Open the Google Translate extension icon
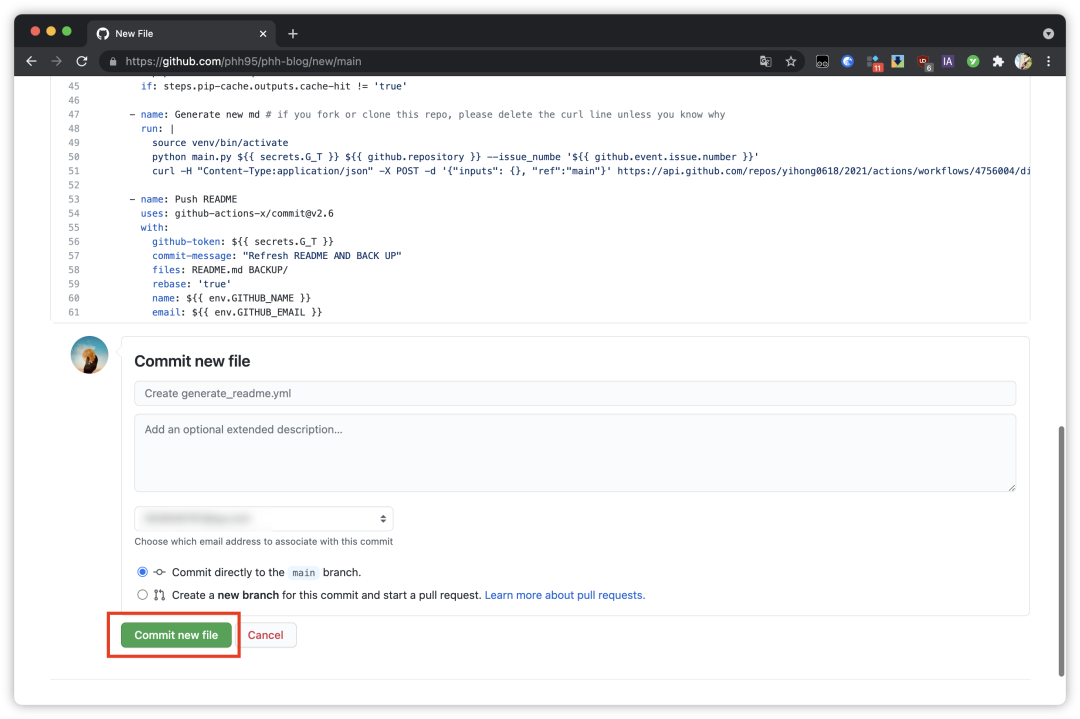Viewport: 1080px width, 719px height. pyautogui.click(x=765, y=61)
